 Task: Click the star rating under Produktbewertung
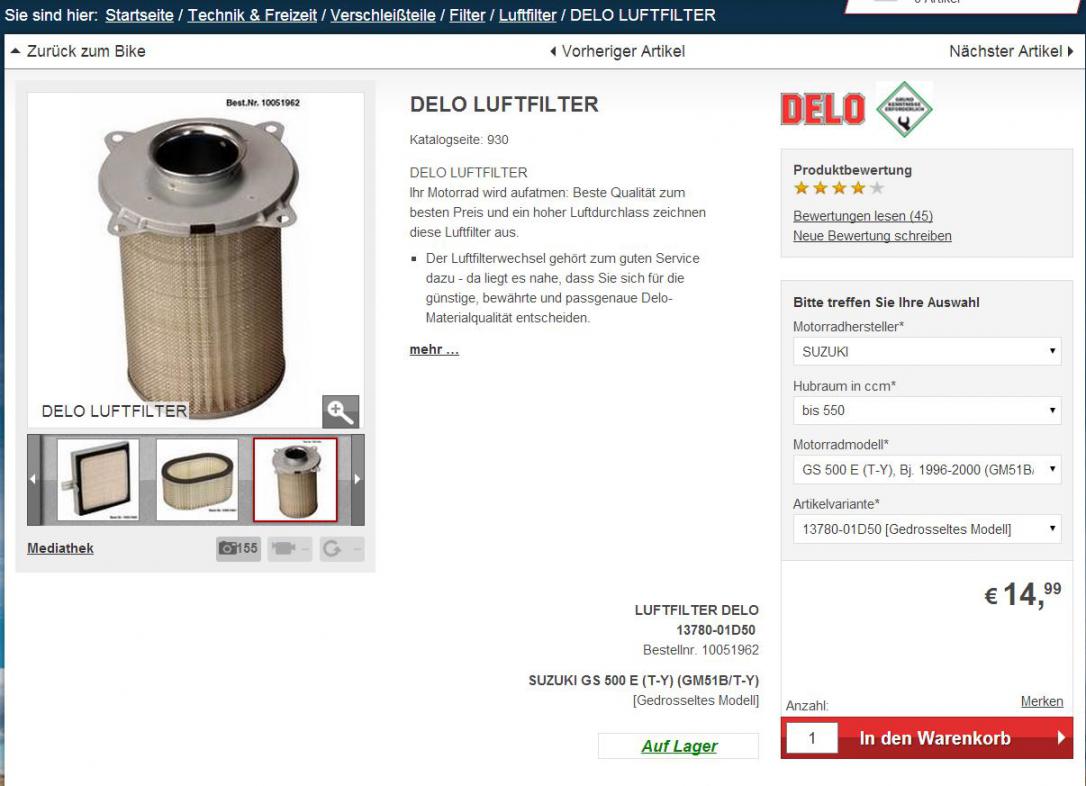pyautogui.click(x=839, y=188)
